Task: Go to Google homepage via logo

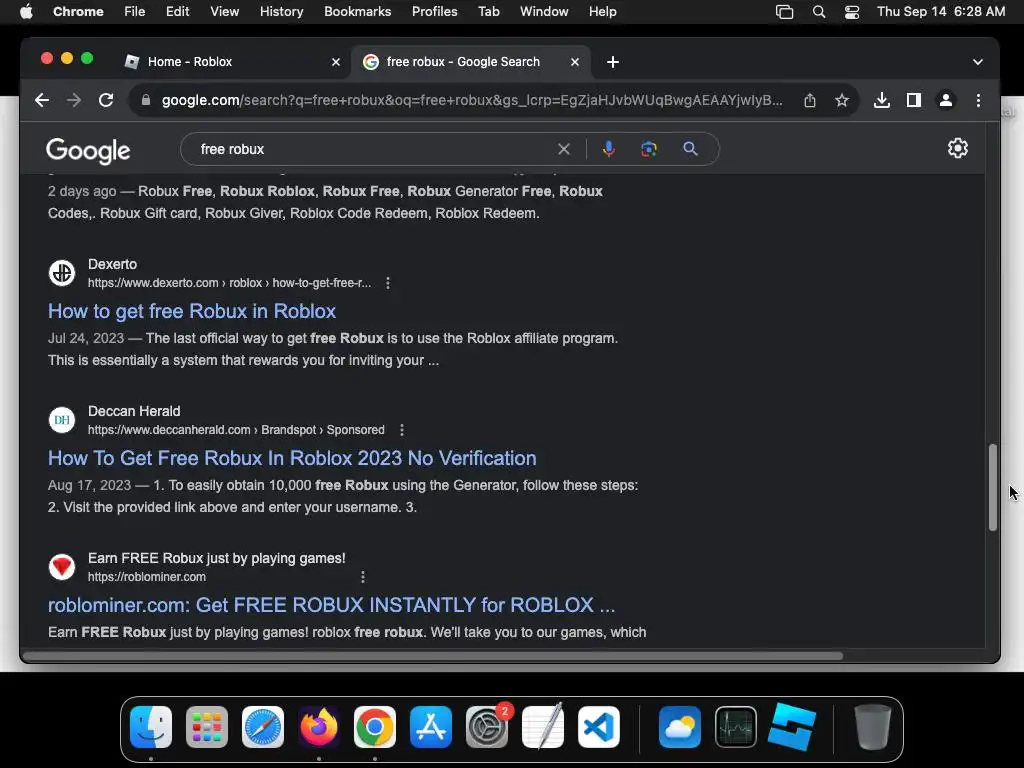Action: pyautogui.click(x=88, y=151)
